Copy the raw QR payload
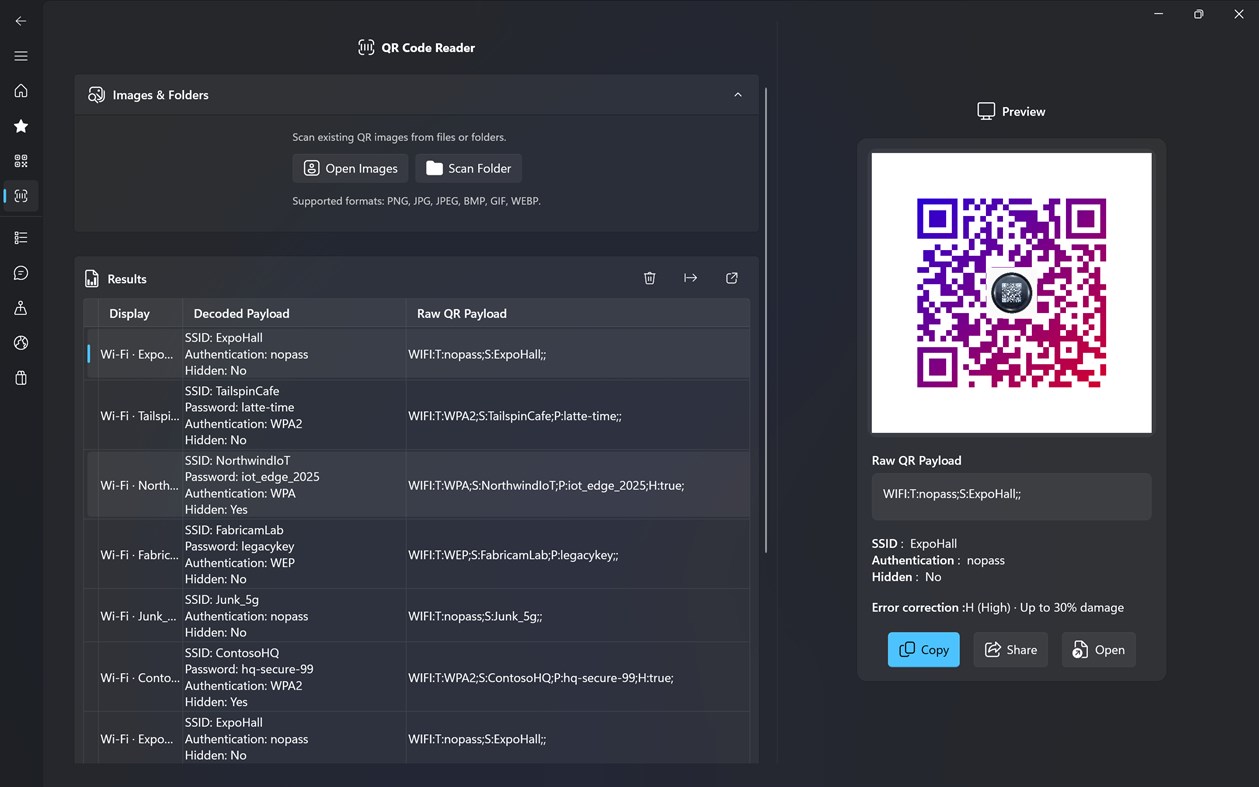The height and width of the screenshot is (787, 1259). pyautogui.click(x=923, y=649)
